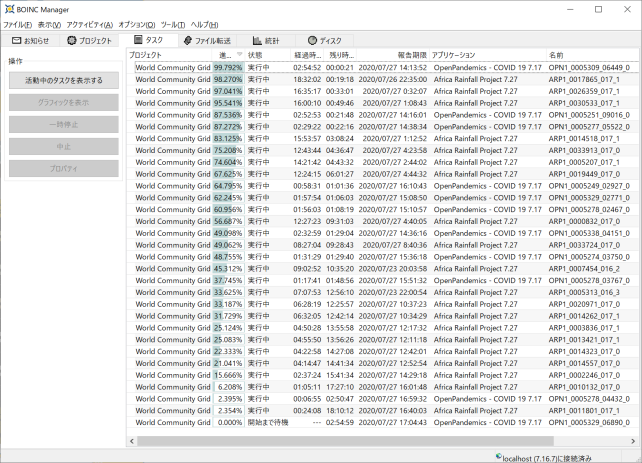Click the 開始まで待機 status cell
This screenshot has width=642, height=463.
tap(268, 422)
